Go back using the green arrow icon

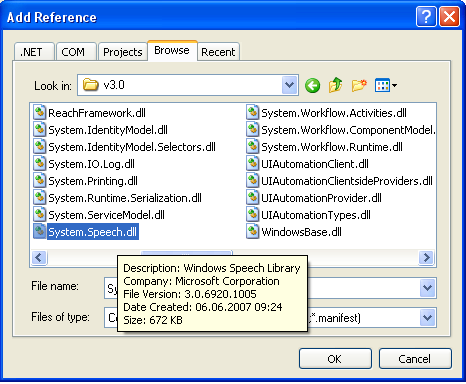pyautogui.click(x=312, y=86)
